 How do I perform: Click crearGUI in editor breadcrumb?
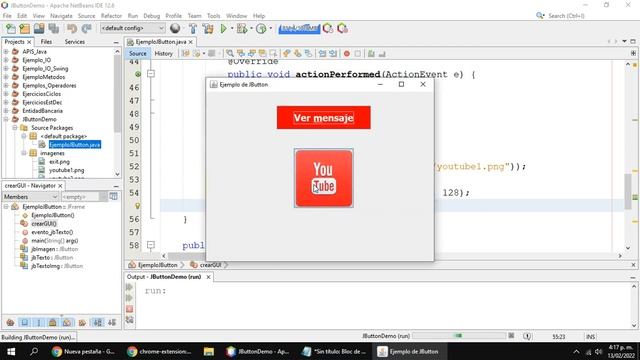point(210,265)
